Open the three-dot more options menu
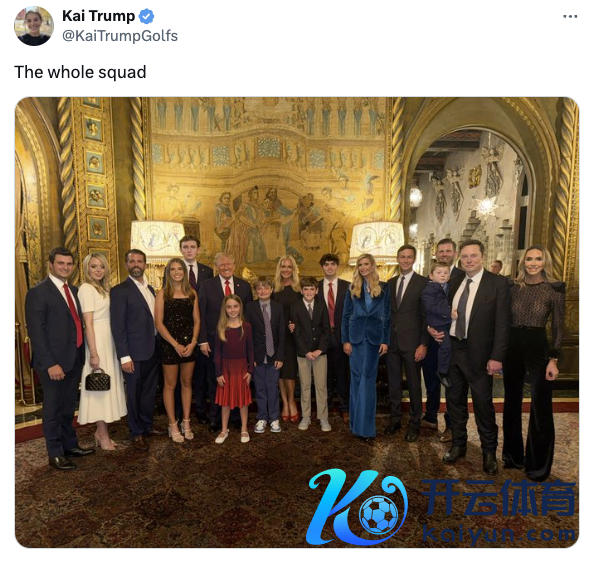The width and height of the screenshot is (591, 567). [x=570, y=16]
